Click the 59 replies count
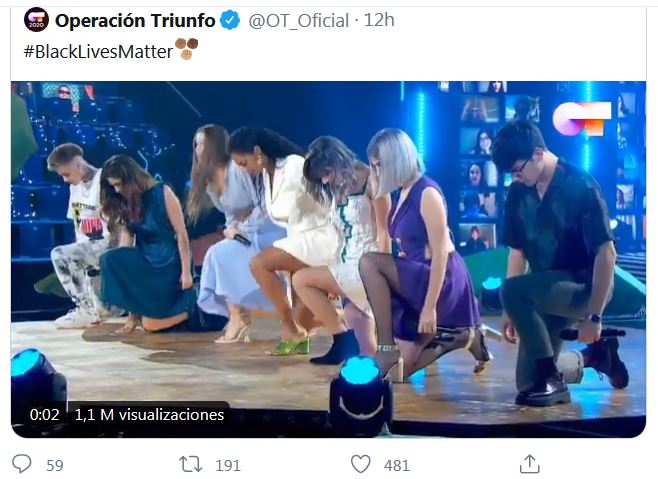This screenshot has width=658, height=479. 55,465
